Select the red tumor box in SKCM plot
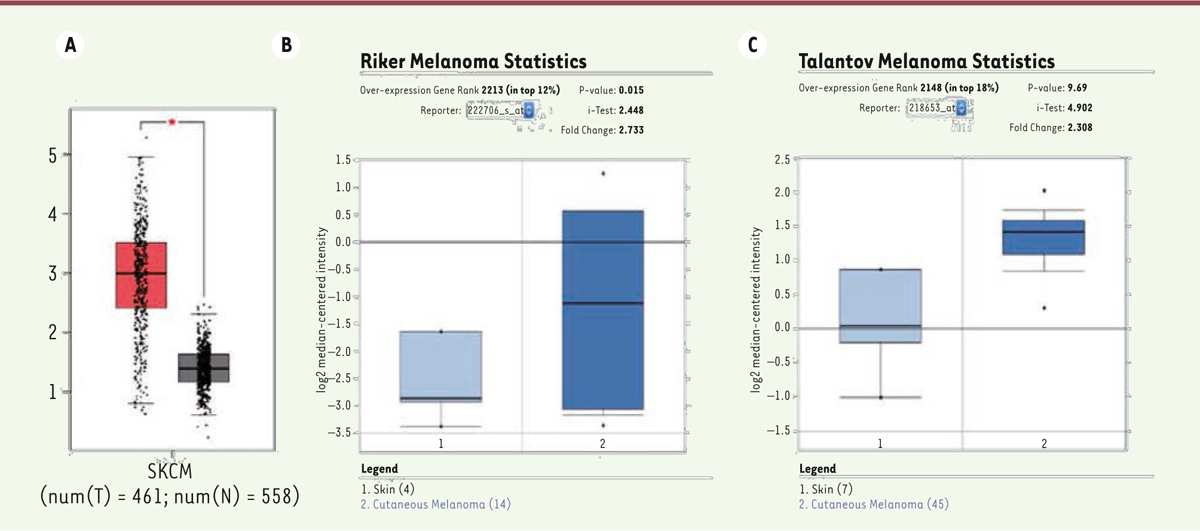The height and width of the screenshot is (531, 1200). pos(140,274)
